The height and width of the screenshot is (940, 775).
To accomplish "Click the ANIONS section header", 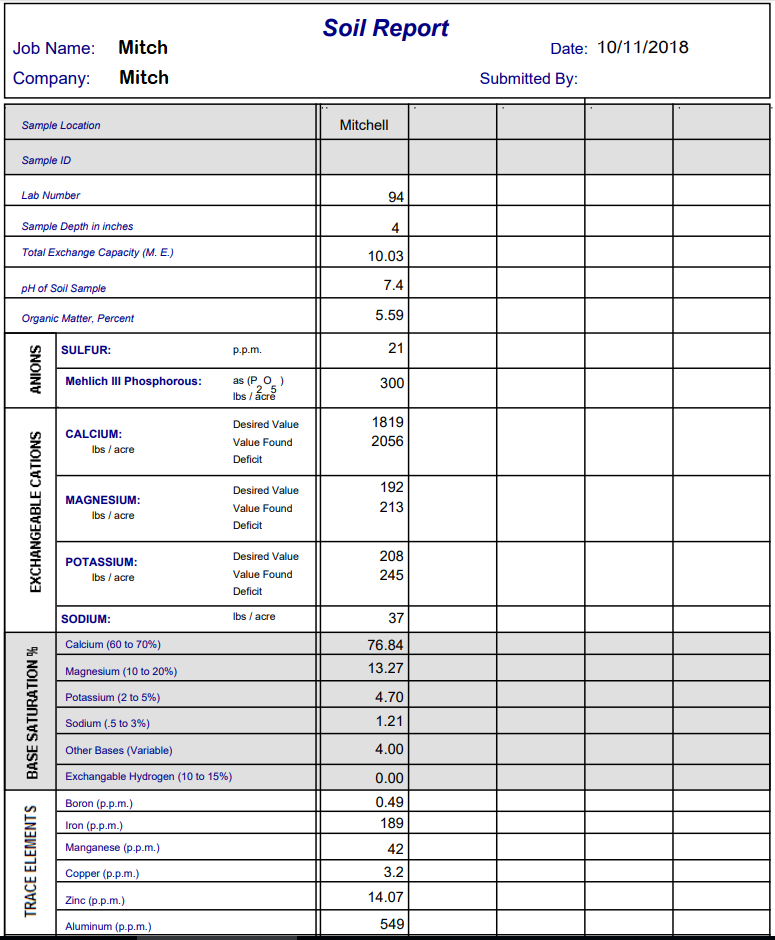I will tap(35, 369).
